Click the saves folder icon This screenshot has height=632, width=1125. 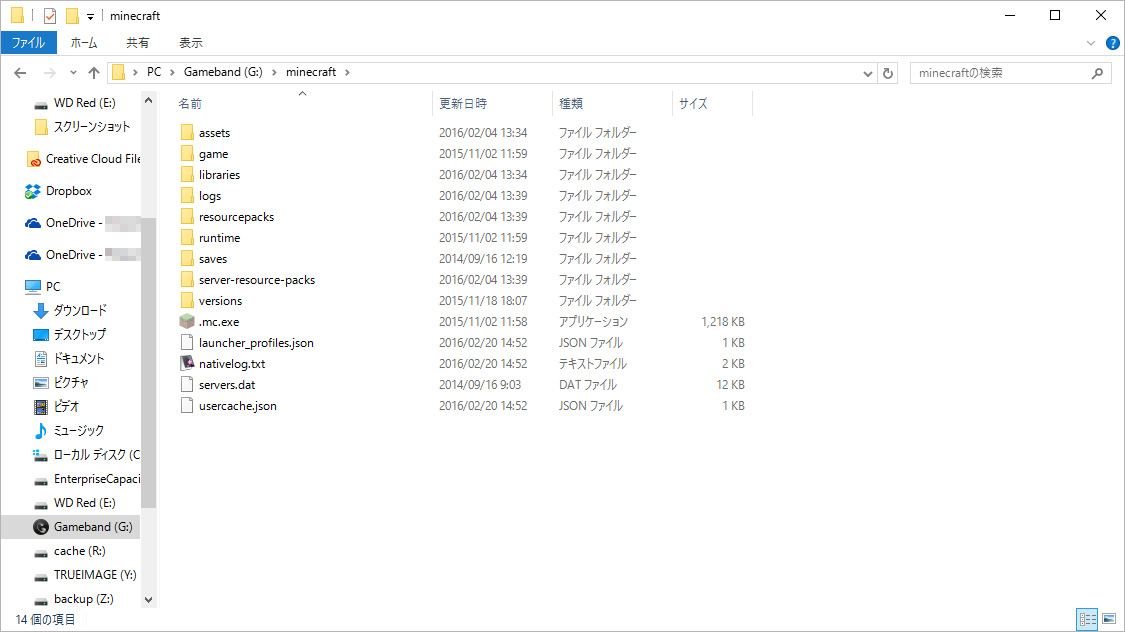(x=187, y=258)
